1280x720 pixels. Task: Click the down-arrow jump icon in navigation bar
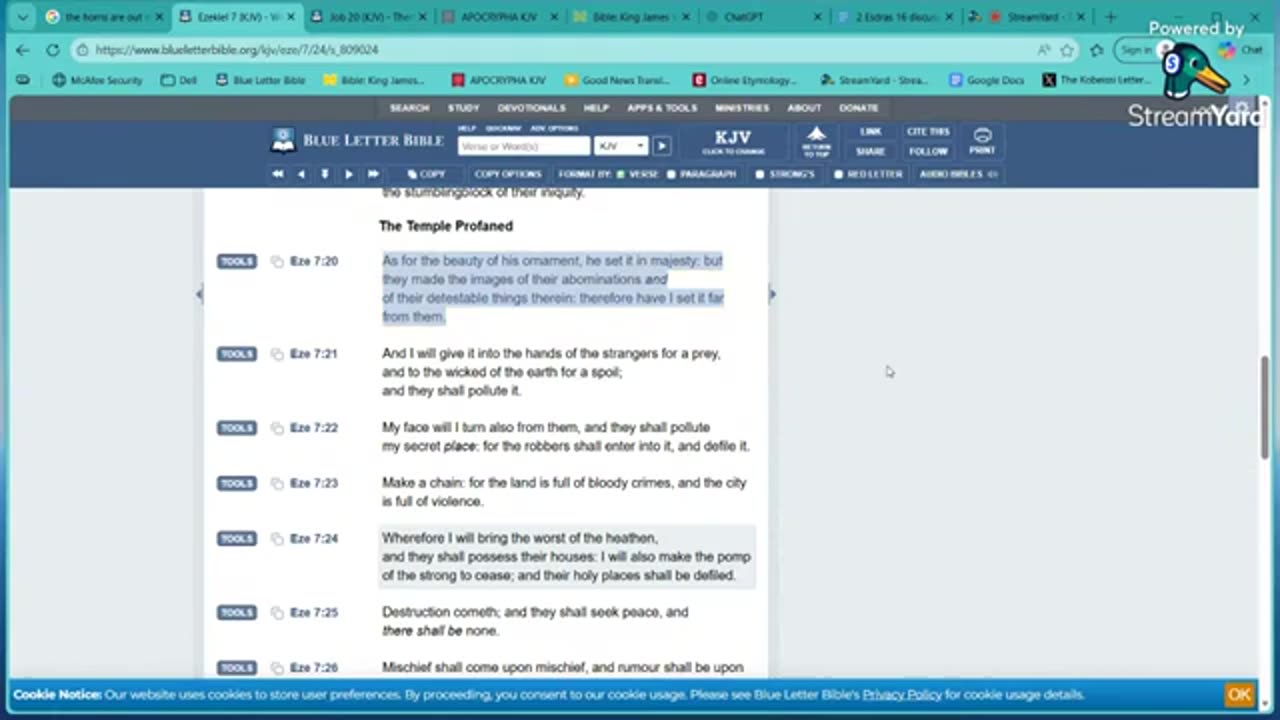(325, 174)
